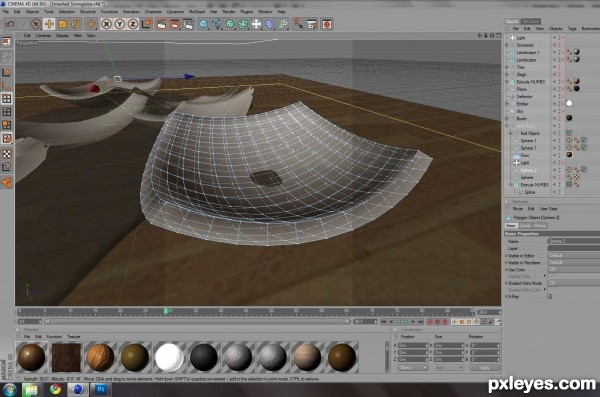The image size is (600, 397).
Task: Click the Undo arrow in the top toolbar
Action: pyautogui.click(x=9, y=25)
